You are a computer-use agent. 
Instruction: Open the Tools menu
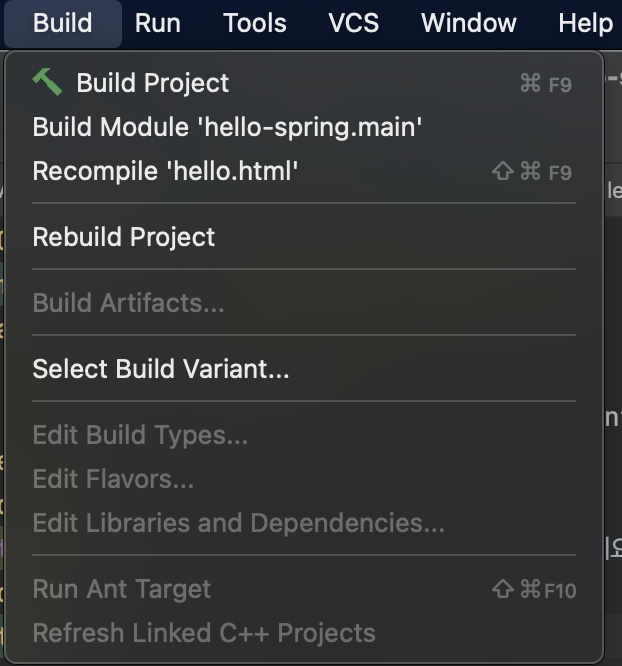coord(254,23)
